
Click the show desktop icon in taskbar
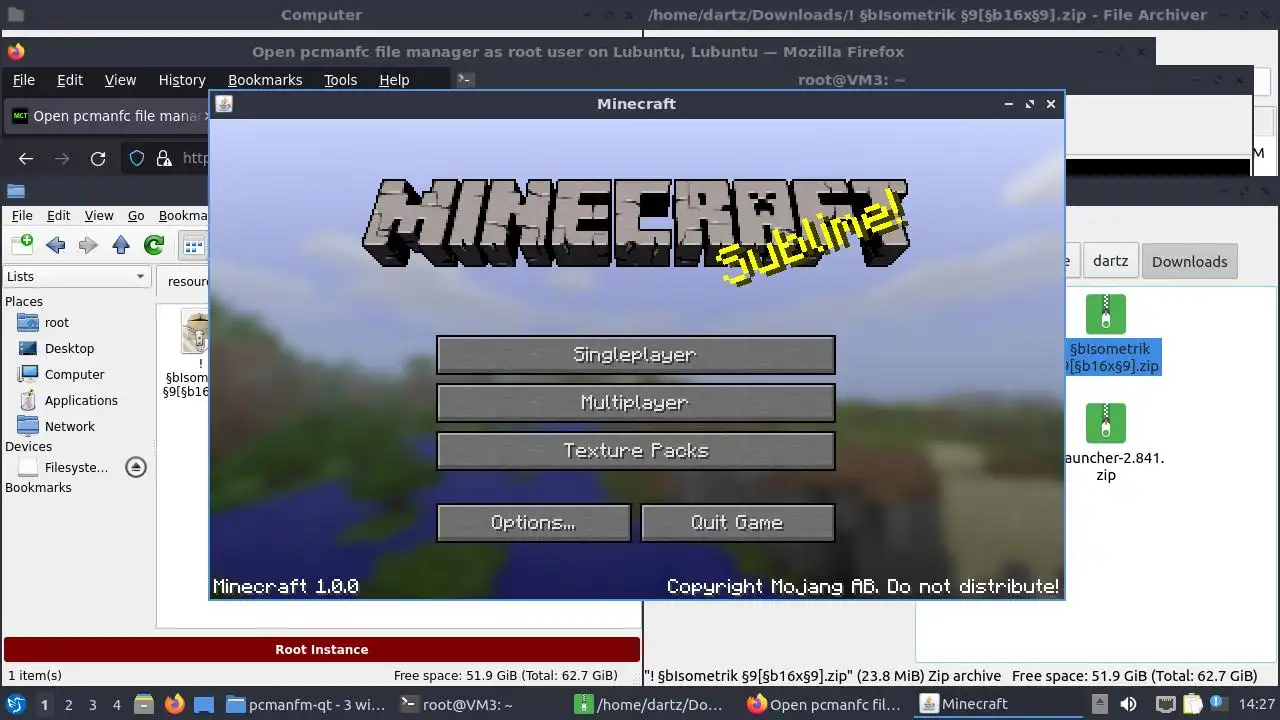coord(204,704)
